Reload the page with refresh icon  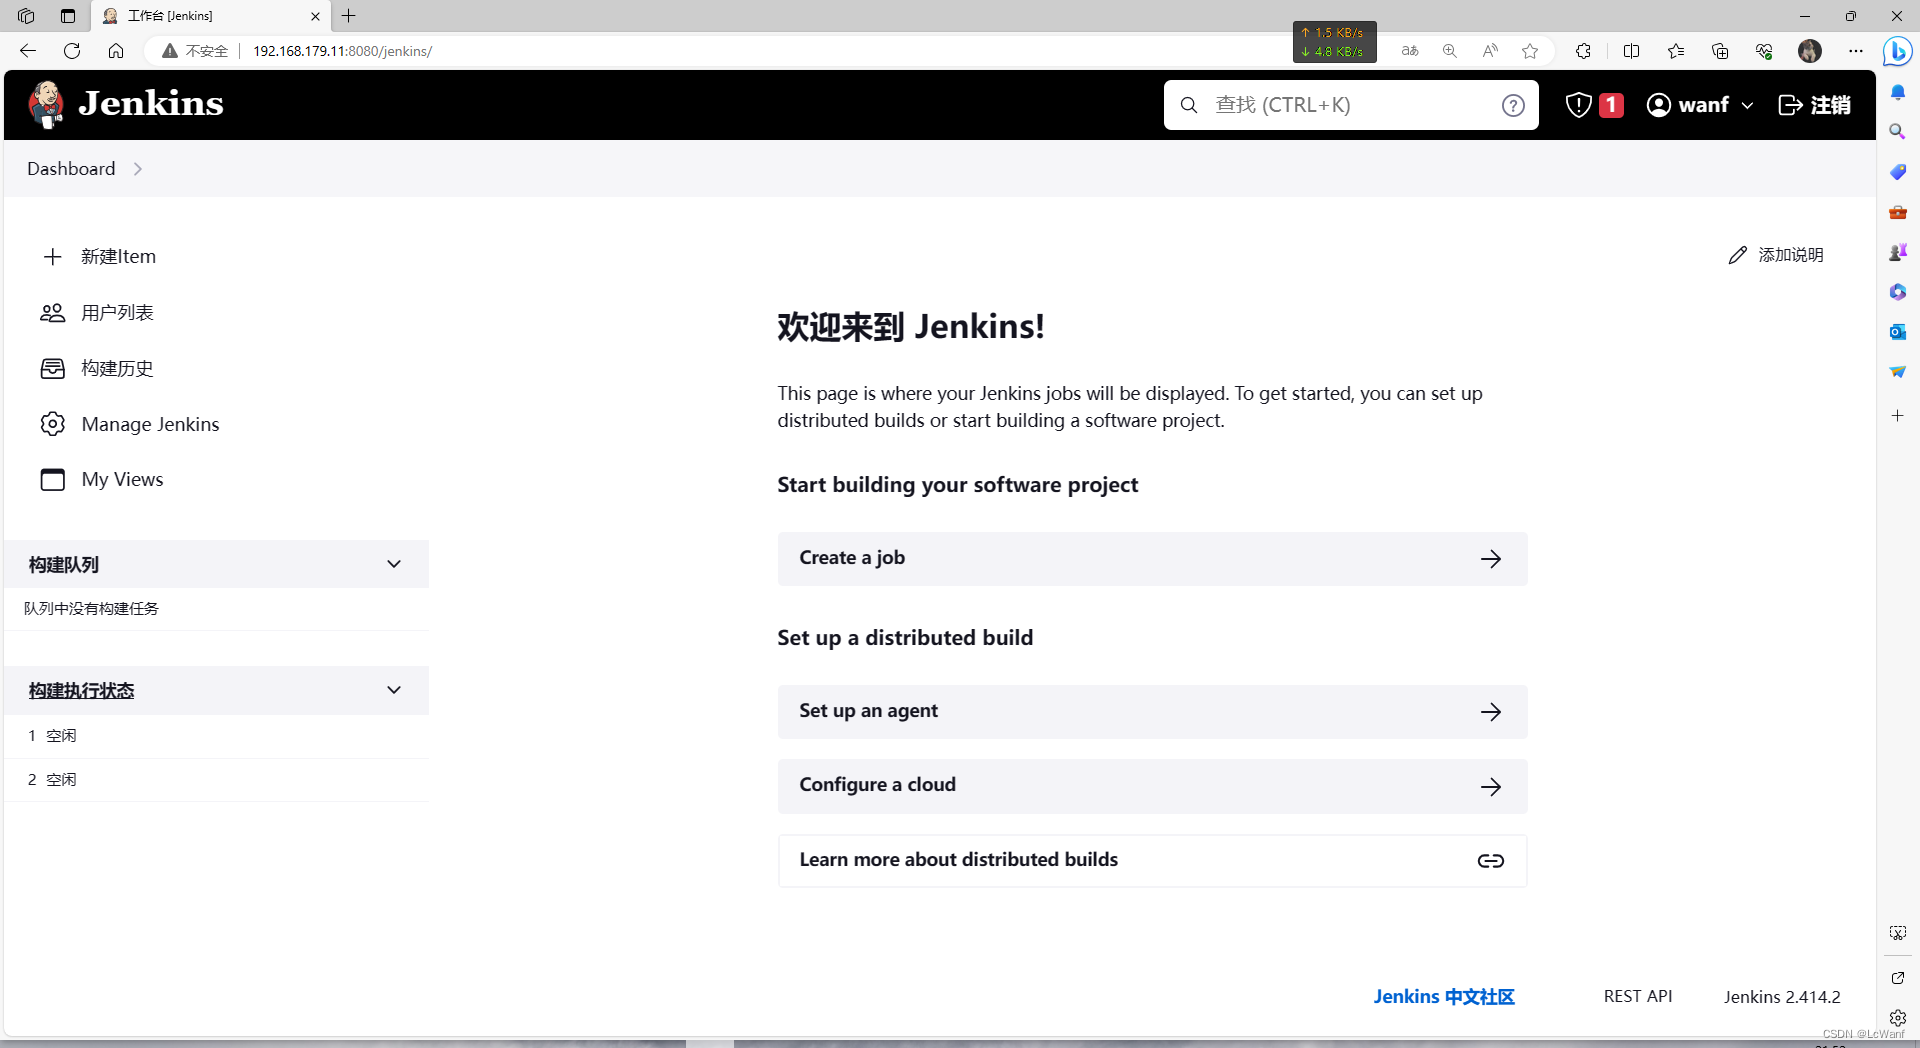click(72, 51)
